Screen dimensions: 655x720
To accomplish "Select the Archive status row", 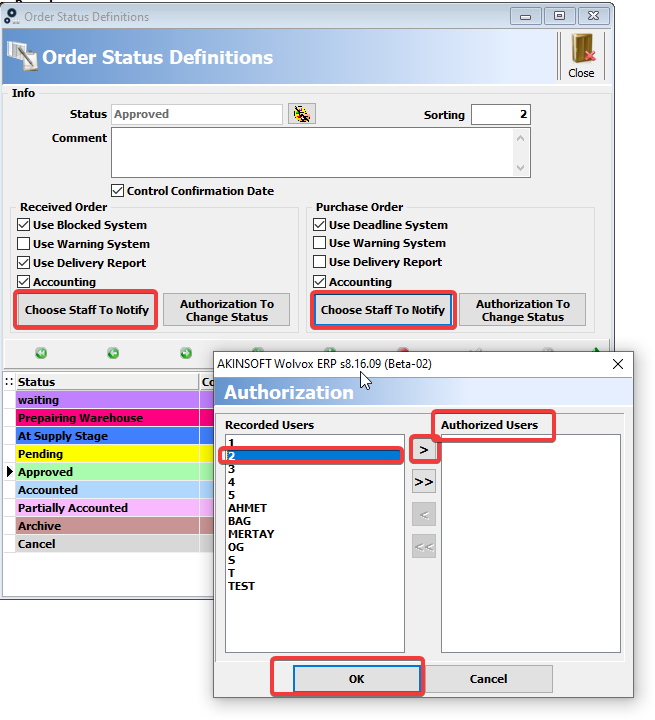I will coord(107,525).
